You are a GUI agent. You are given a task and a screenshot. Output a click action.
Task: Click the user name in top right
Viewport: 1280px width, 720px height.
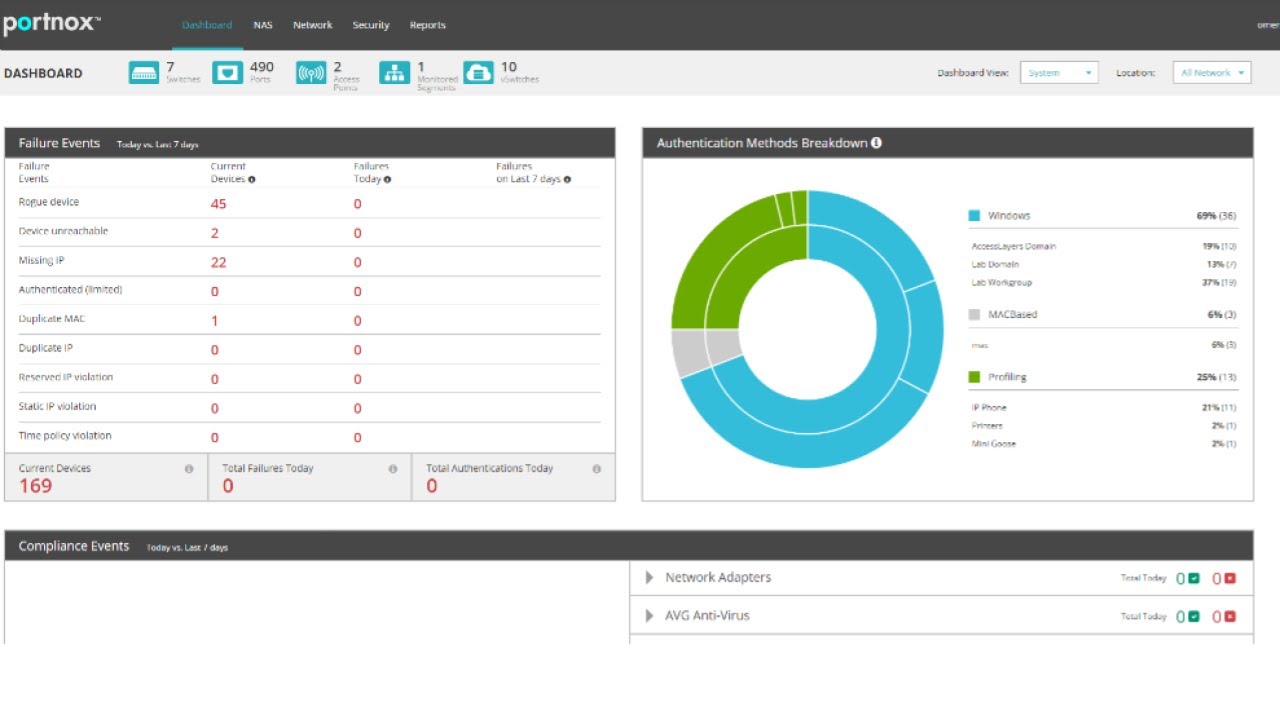tap(1267, 25)
